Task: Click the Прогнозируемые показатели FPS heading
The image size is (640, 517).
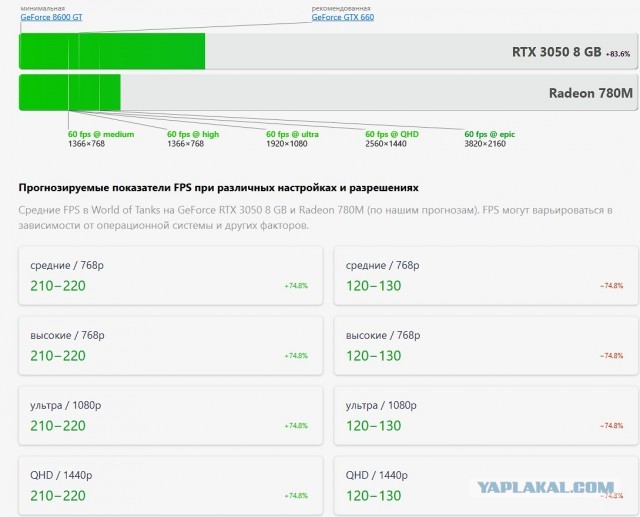Action: pyautogui.click(x=218, y=188)
